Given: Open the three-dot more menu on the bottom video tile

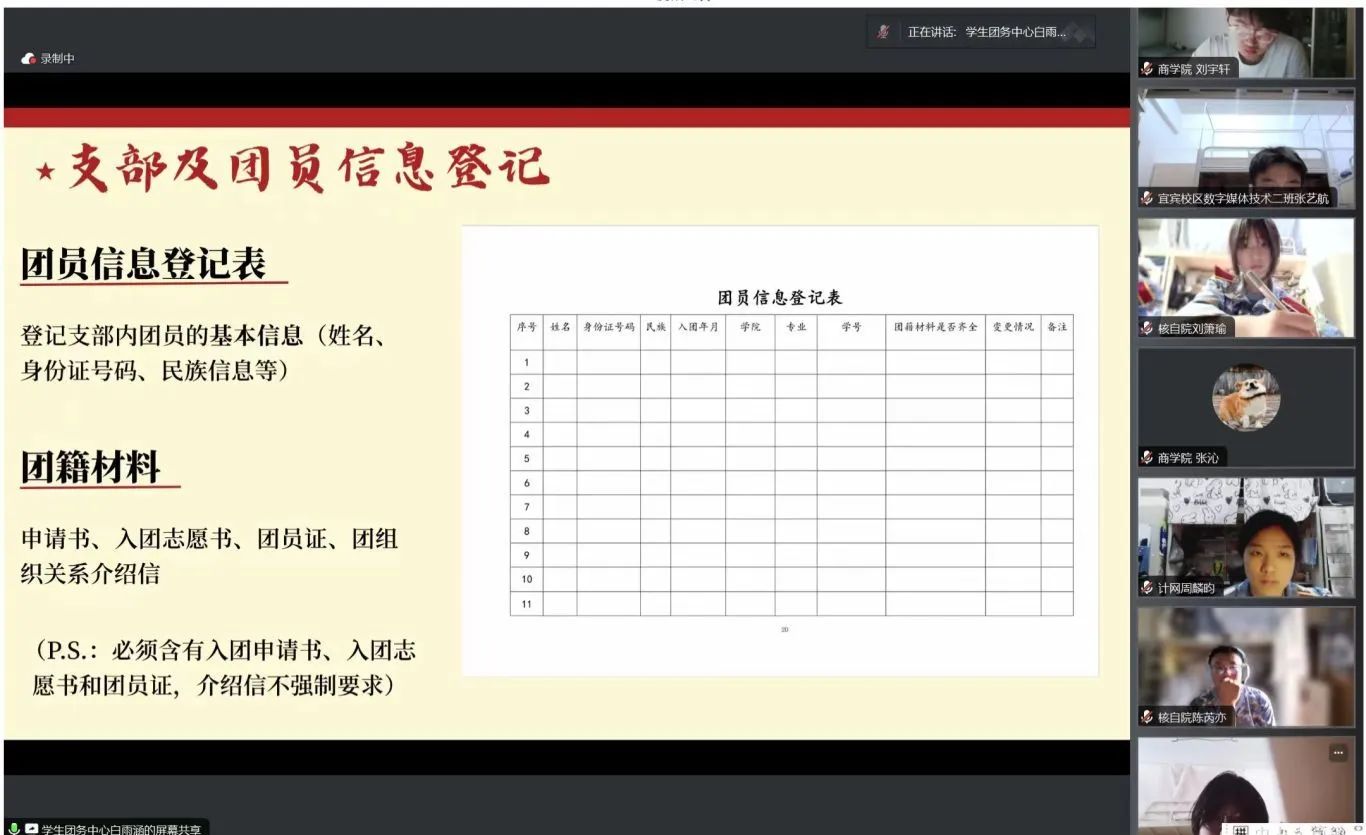Looking at the screenshot, I should 1338,753.
